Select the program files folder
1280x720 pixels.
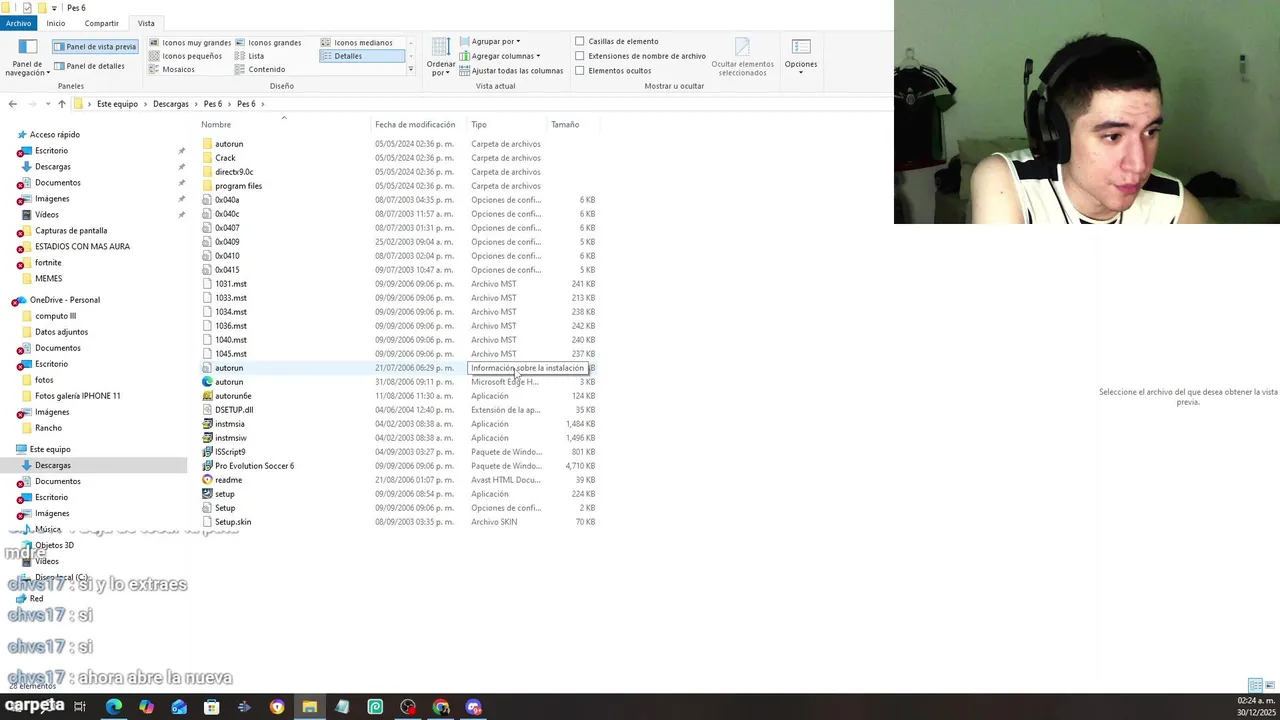tap(238, 186)
